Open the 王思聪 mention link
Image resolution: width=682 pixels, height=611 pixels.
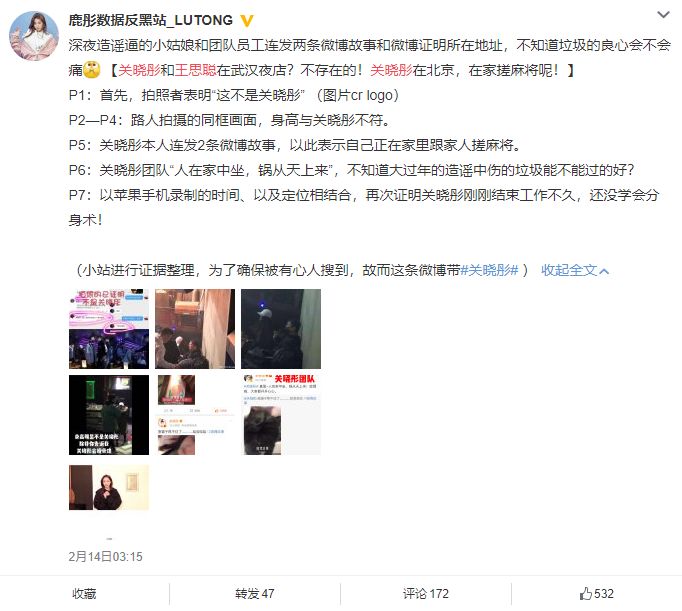tap(195, 70)
